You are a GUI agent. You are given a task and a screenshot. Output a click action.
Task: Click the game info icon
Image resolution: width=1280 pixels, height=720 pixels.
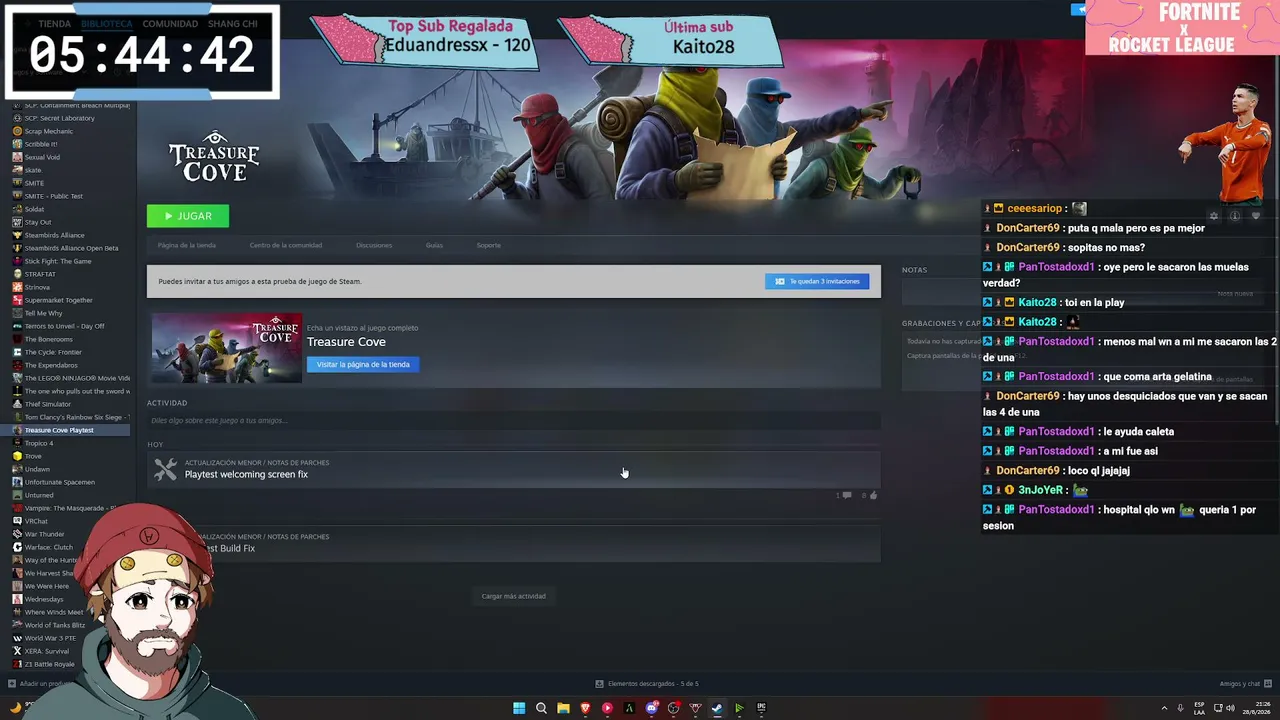click(1235, 216)
